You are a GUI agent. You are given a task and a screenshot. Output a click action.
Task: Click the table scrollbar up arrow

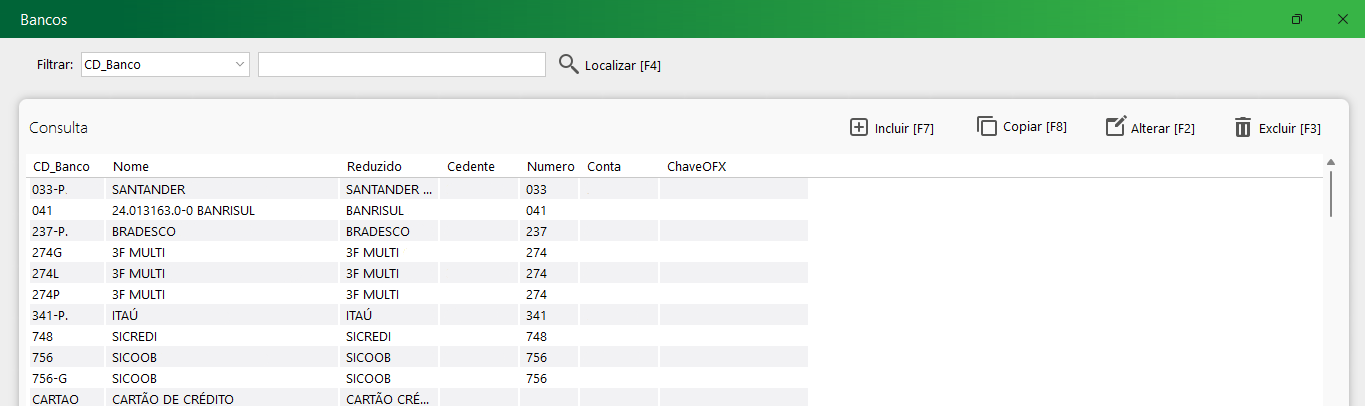[1331, 162]
